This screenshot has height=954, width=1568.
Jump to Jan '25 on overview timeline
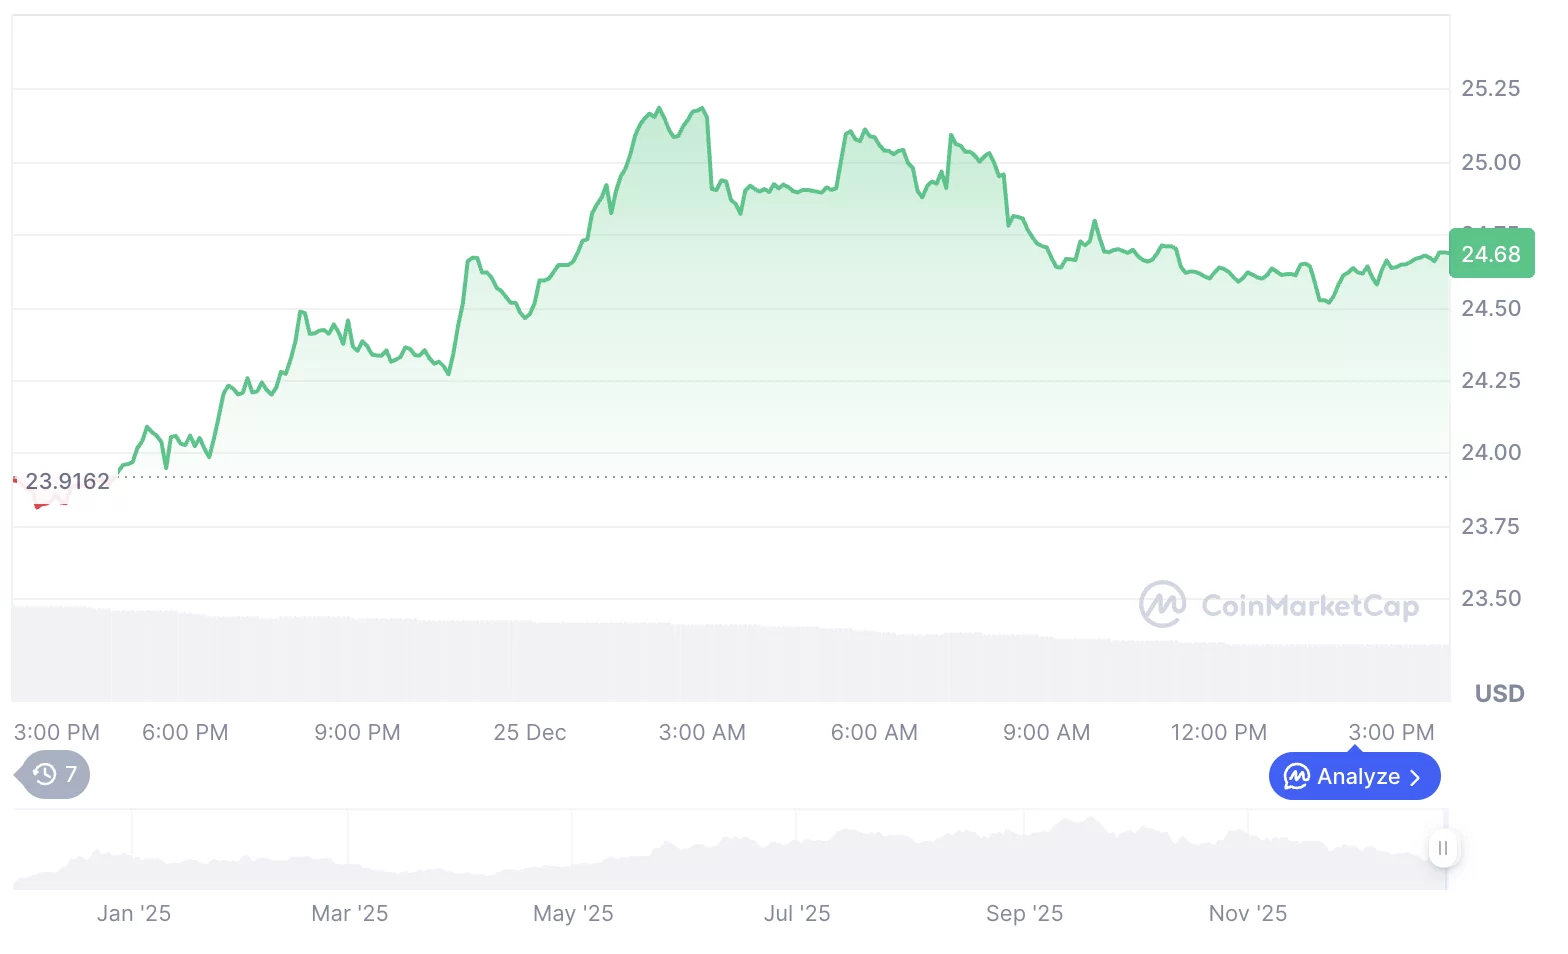tap(134, 913)
